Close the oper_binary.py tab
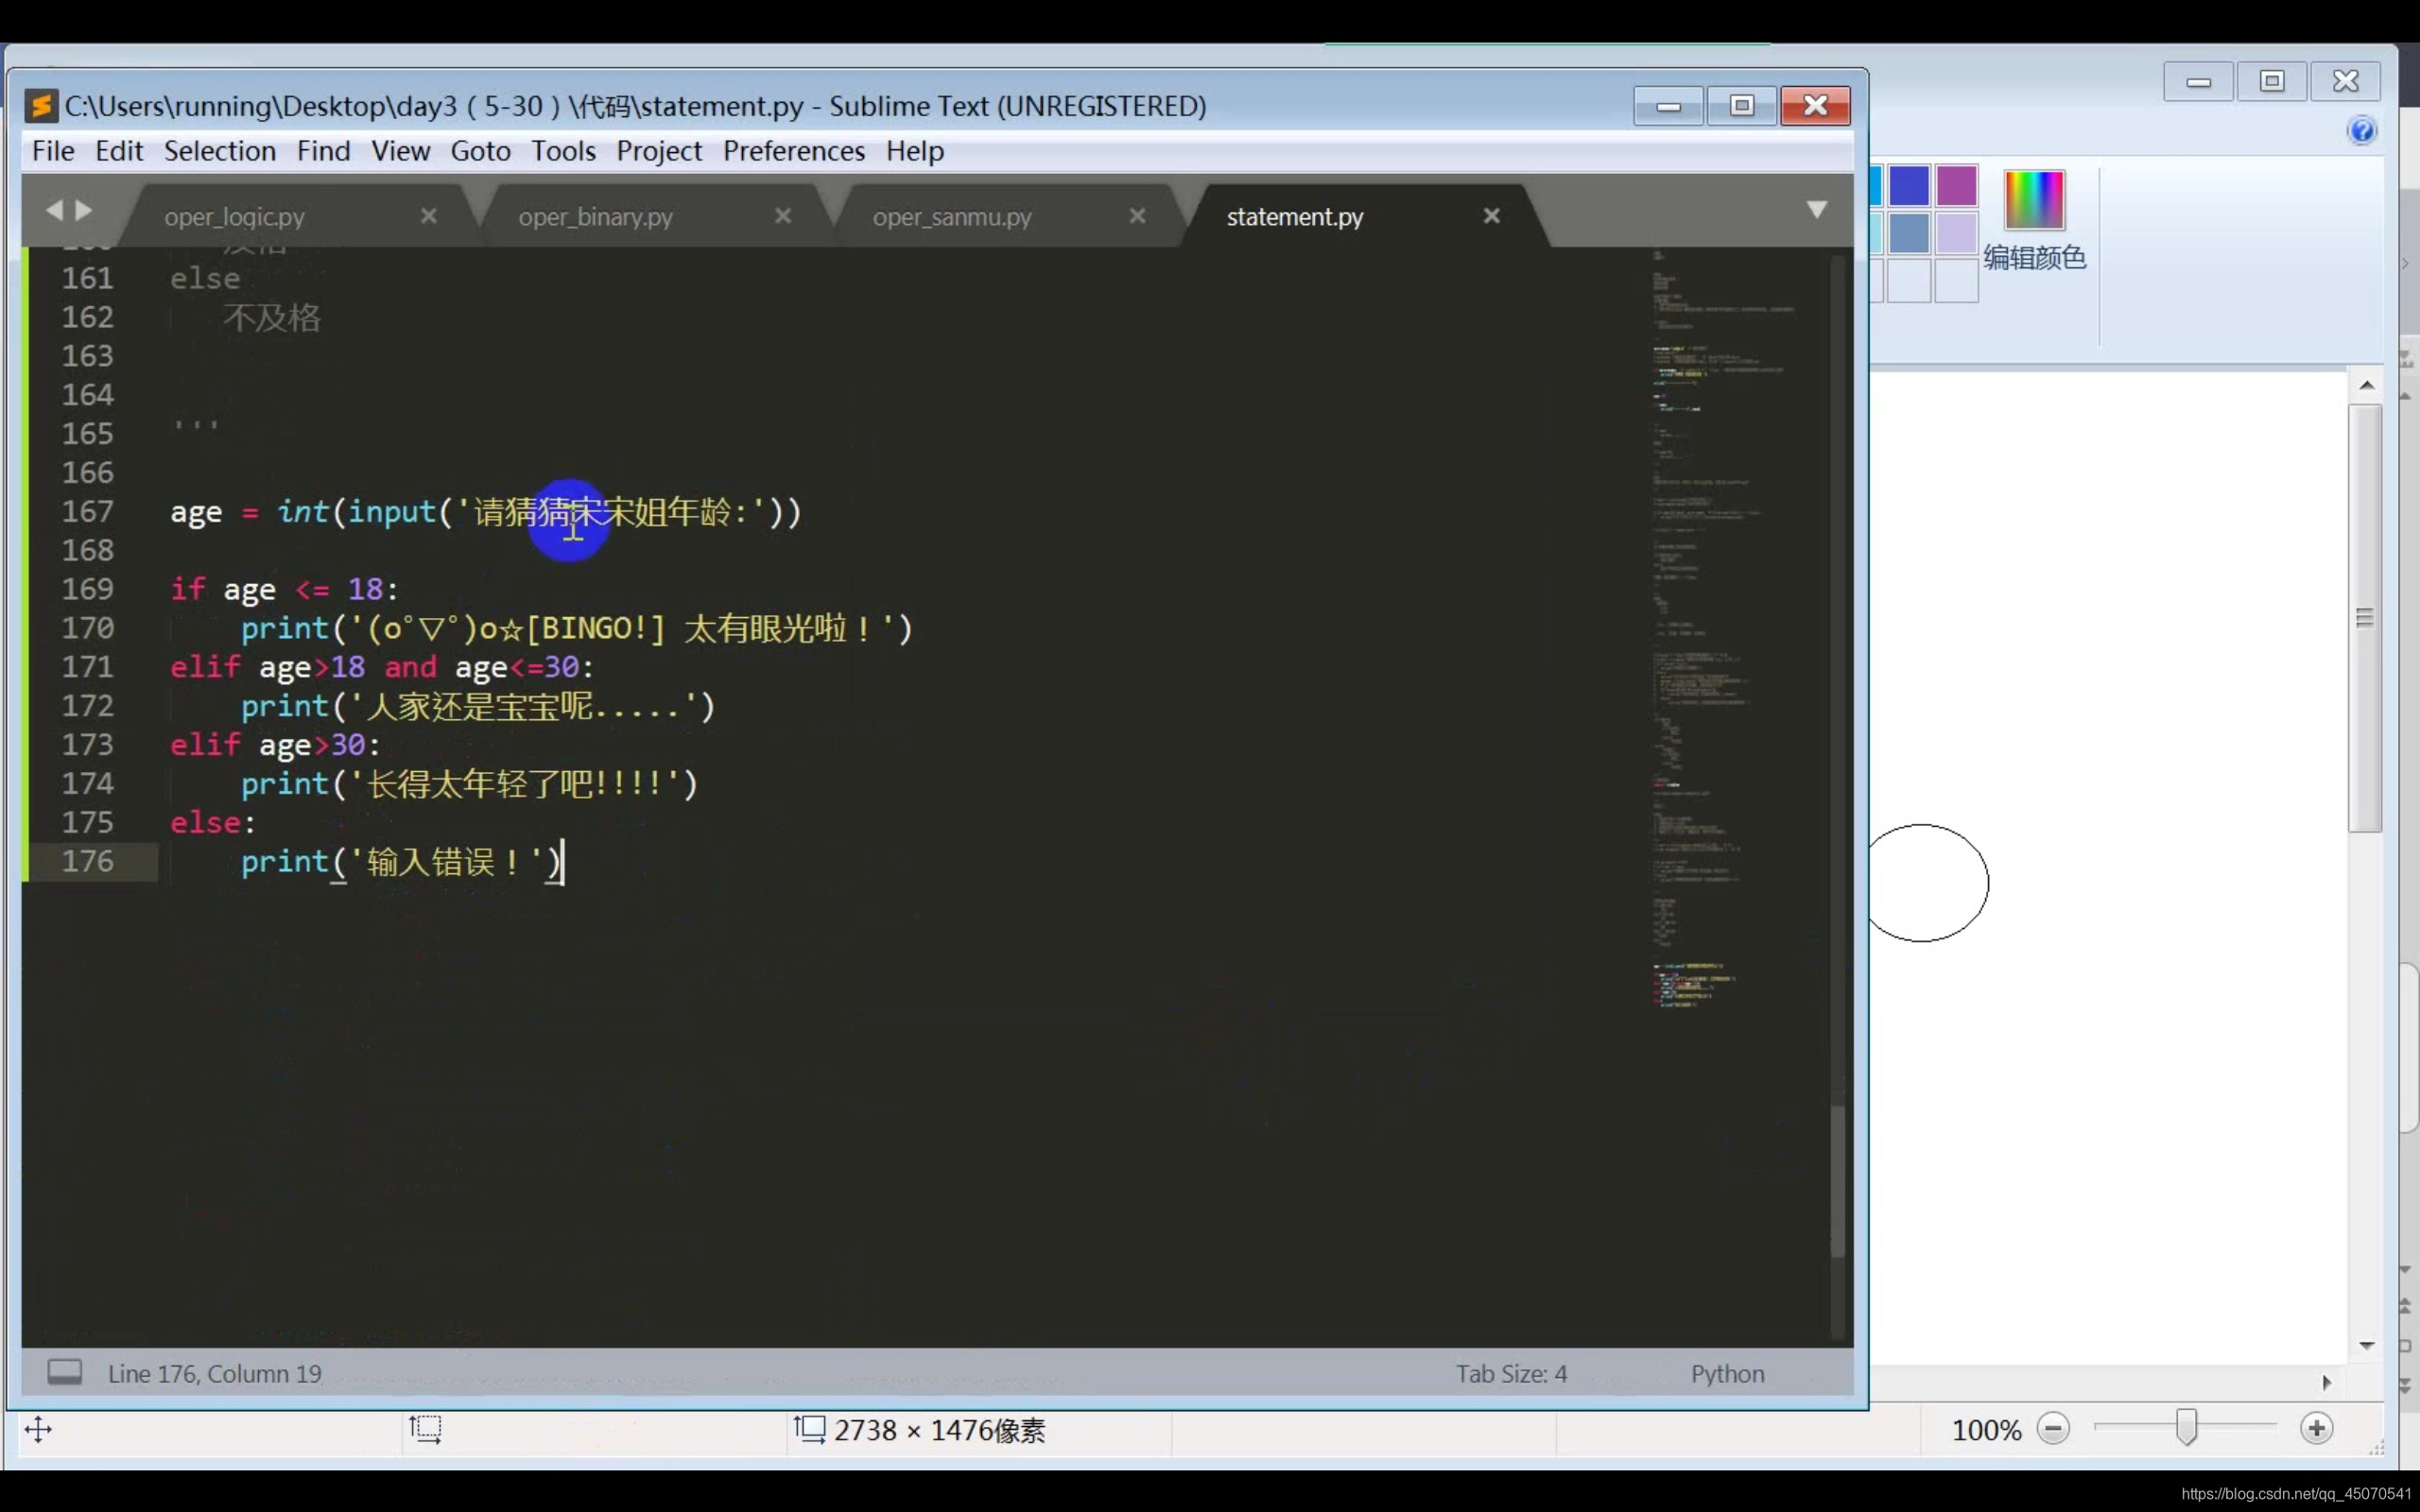This screenshot has height=1512, width=2420. [783, 216]
